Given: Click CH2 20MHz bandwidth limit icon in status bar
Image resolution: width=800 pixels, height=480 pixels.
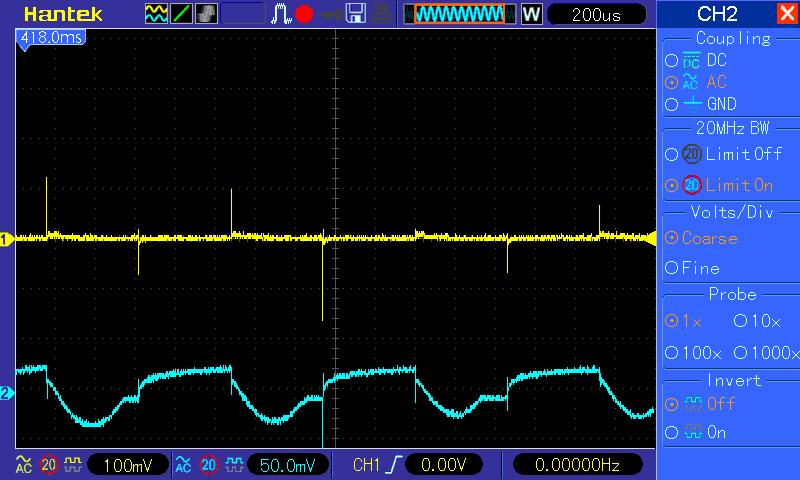Looking at the screenshot, I should (x=209, y=465).
